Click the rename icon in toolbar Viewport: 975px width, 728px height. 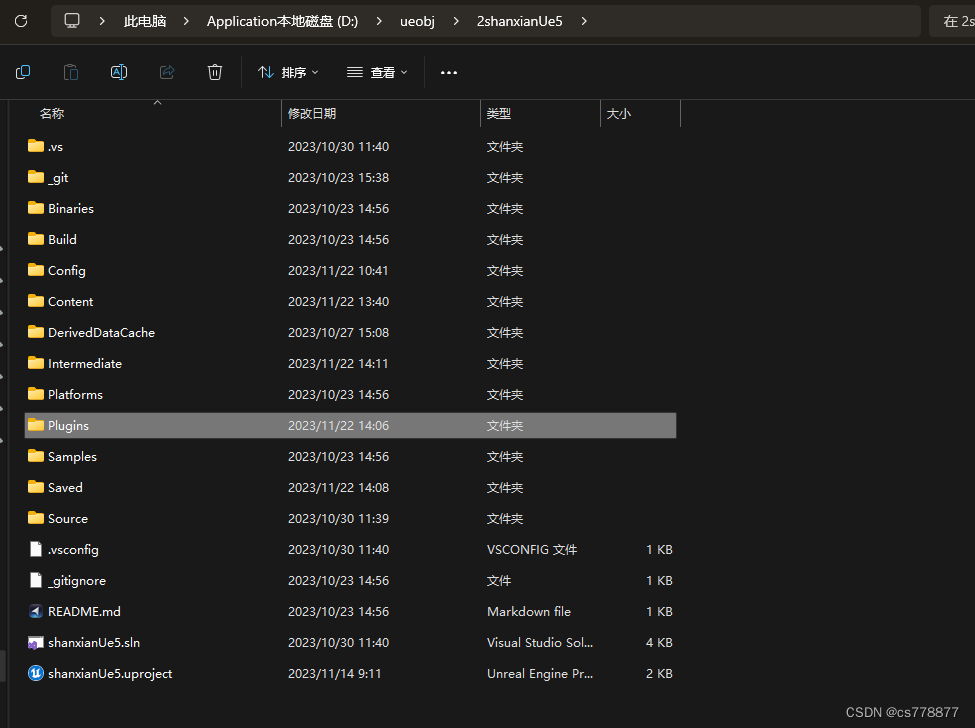pos(119,72)
